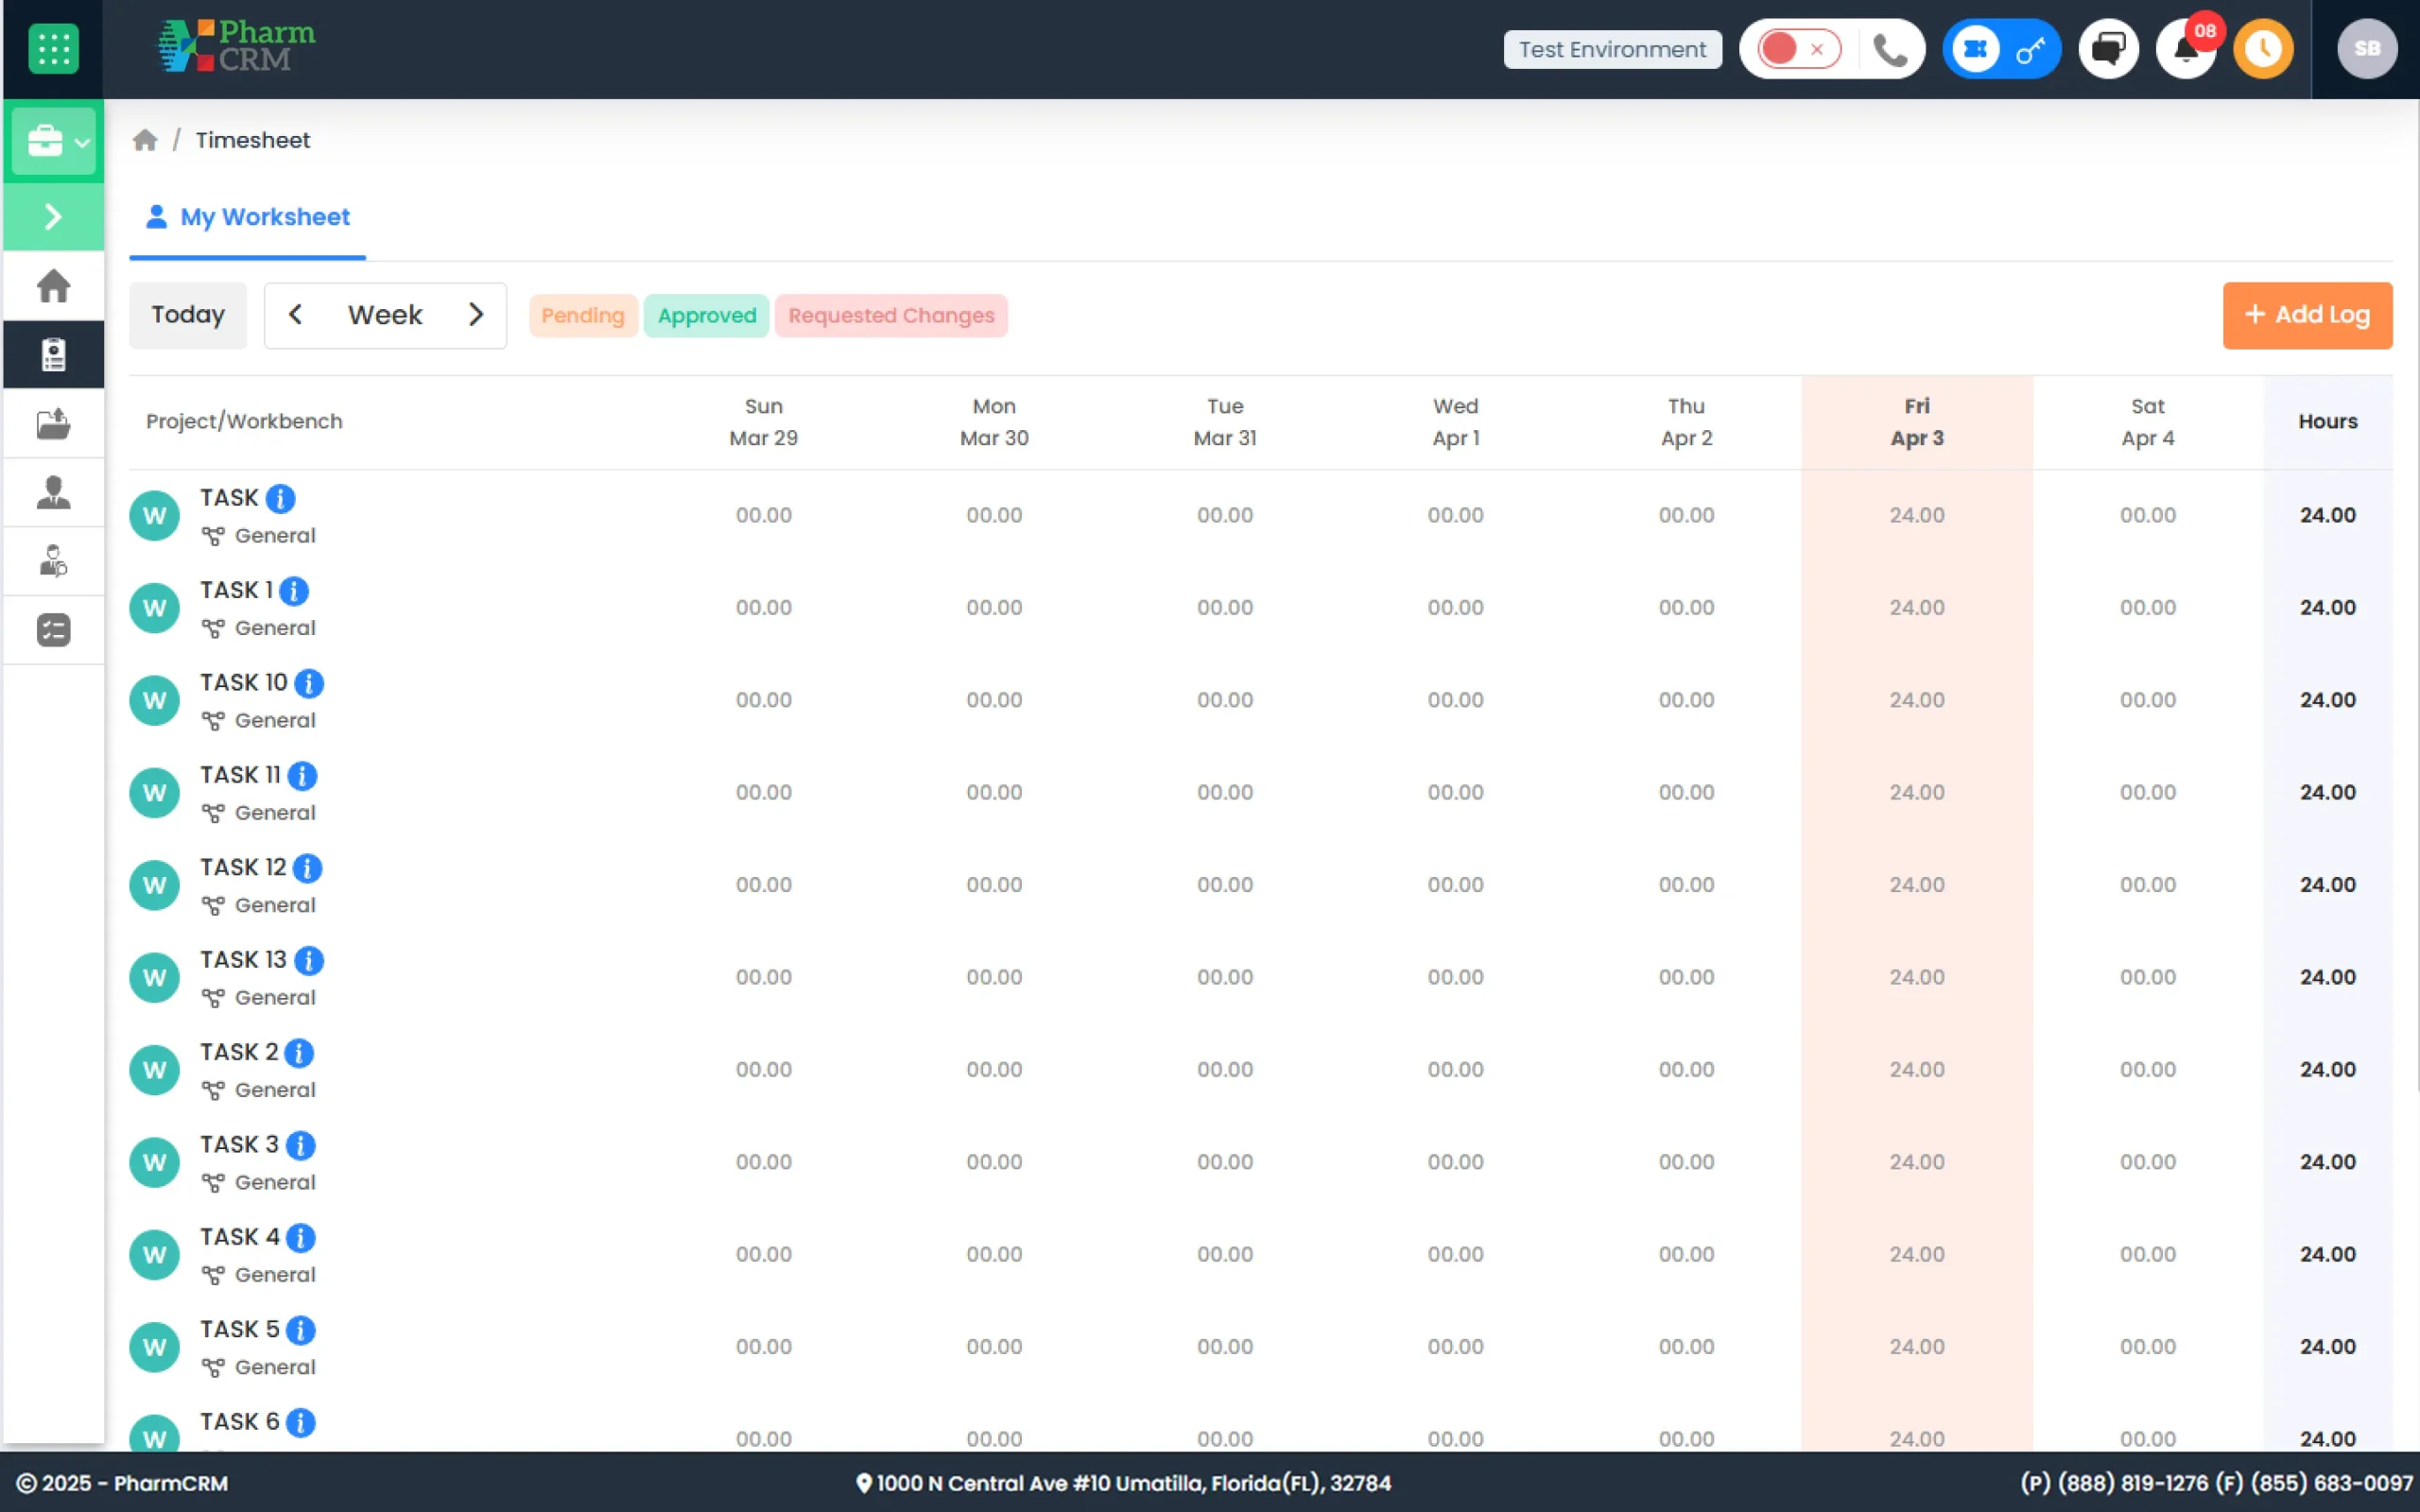2420x1512 pixels.
Task: Click the Today button
Action: (188, 315)
